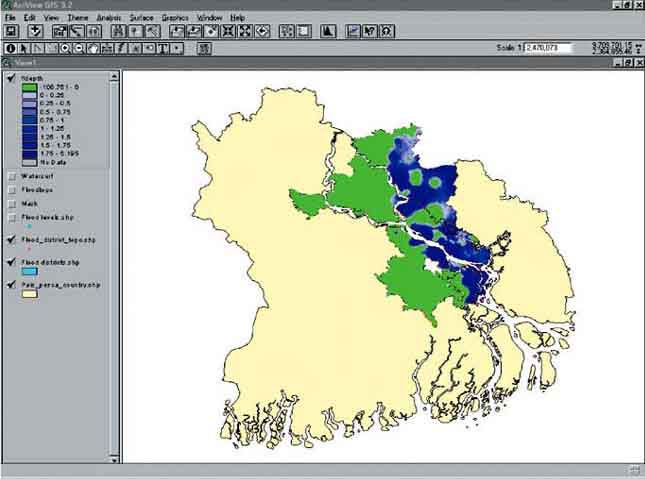This screenshot has width=645, height=479.
Task: Select the Identify tool
Action: [x=10, y=47]
